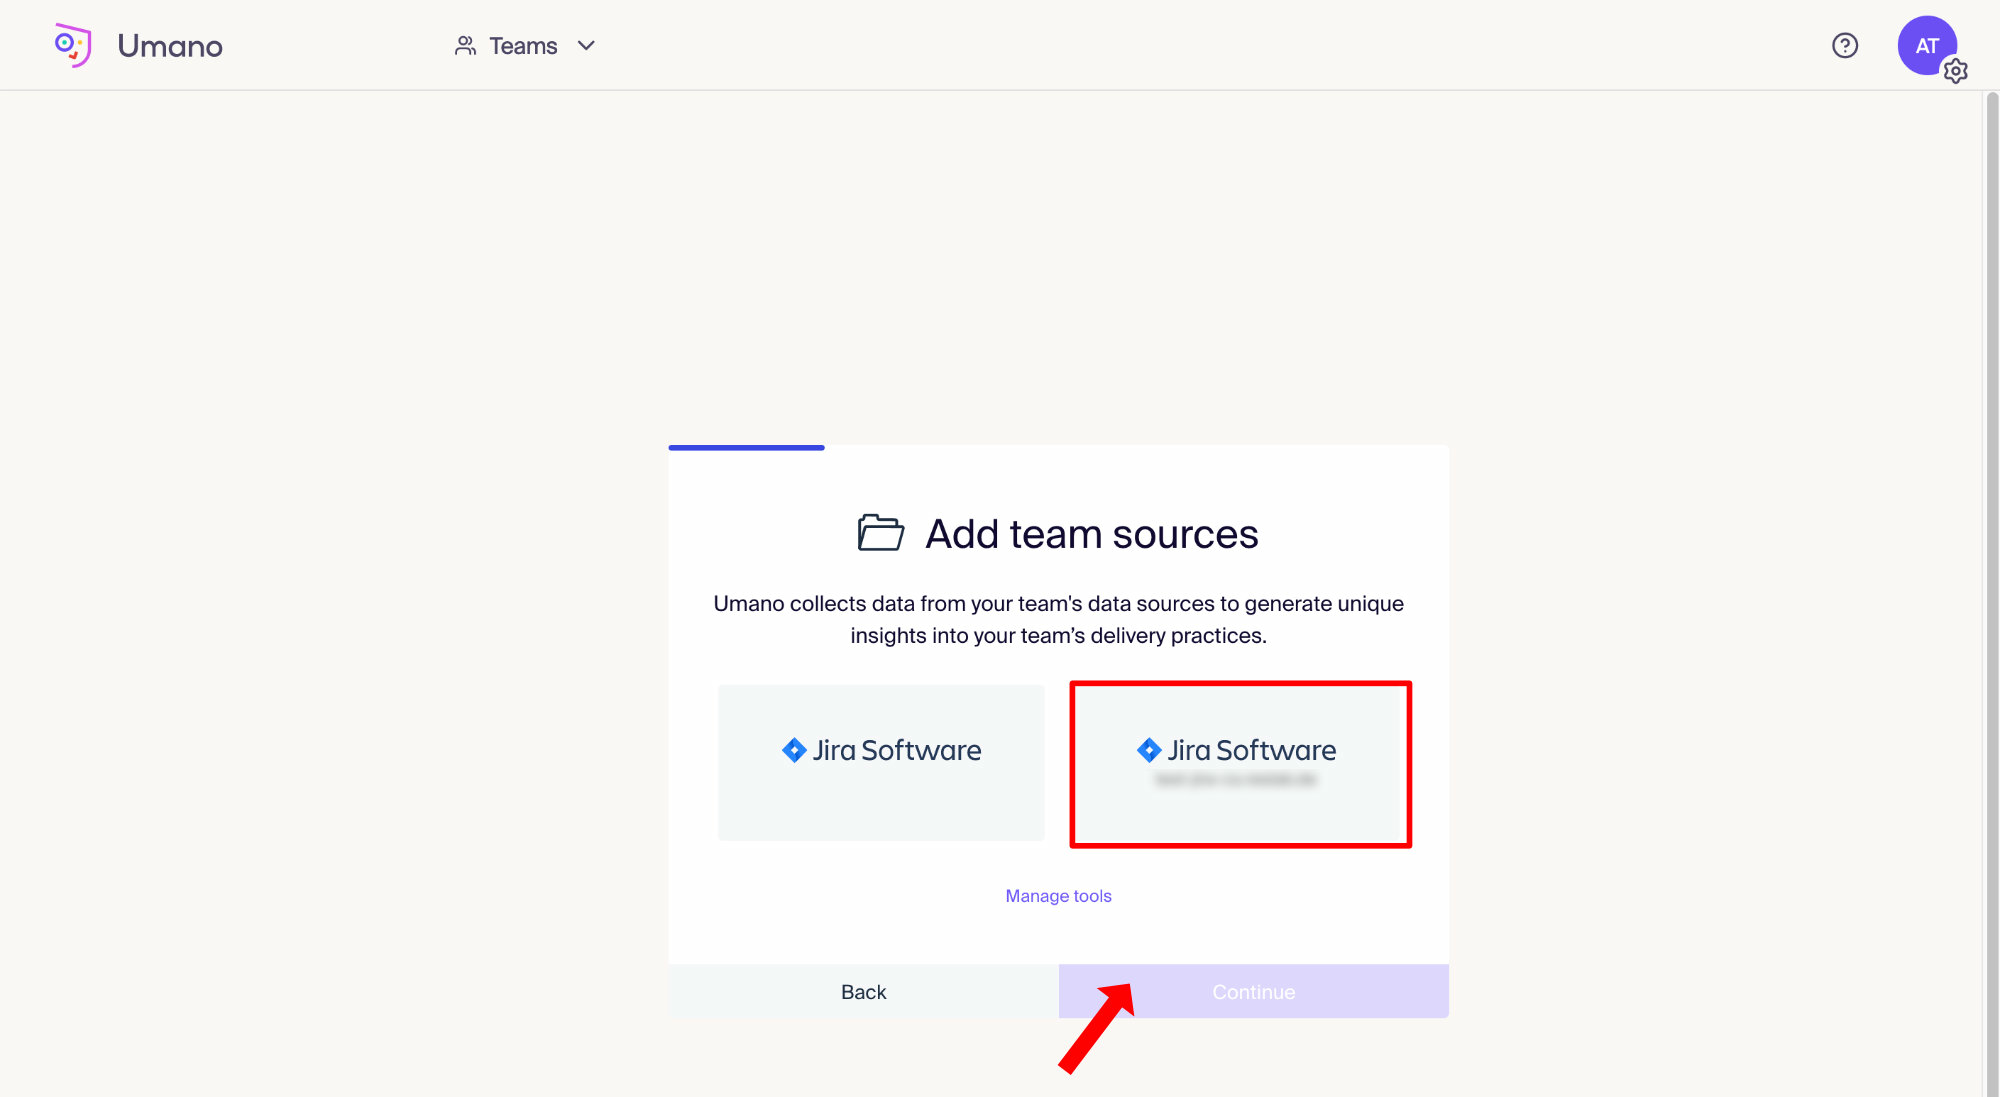Click the blue step progress bar
Viewport: 2000px width, 1097px height.
tap(746, 448)
